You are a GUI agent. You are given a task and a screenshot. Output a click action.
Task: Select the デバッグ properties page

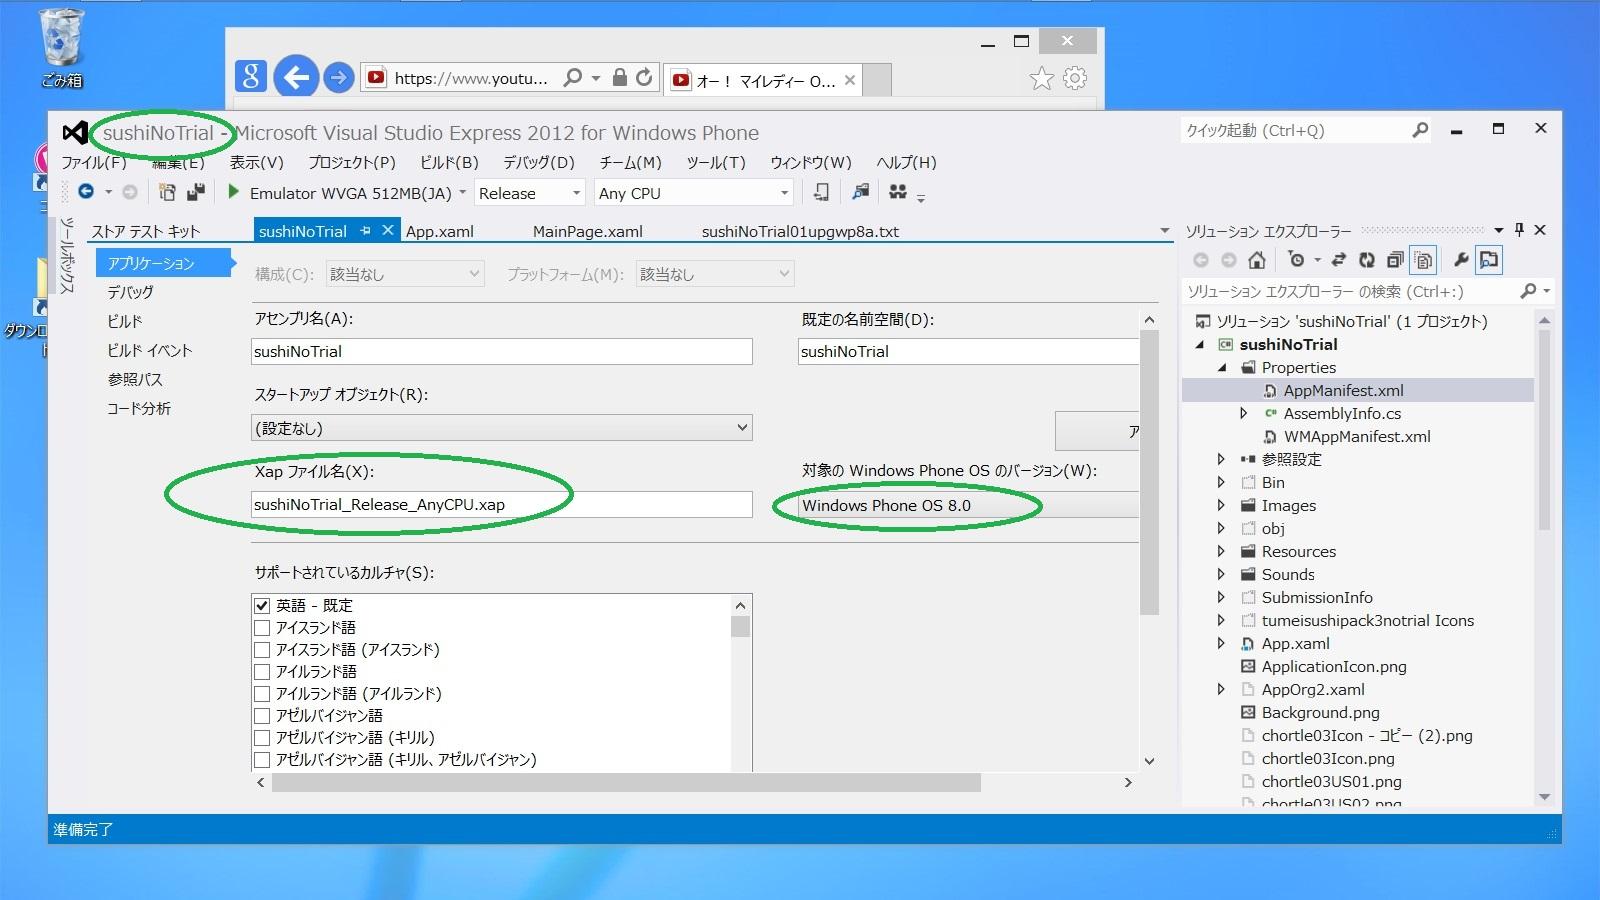pos(131,292)
